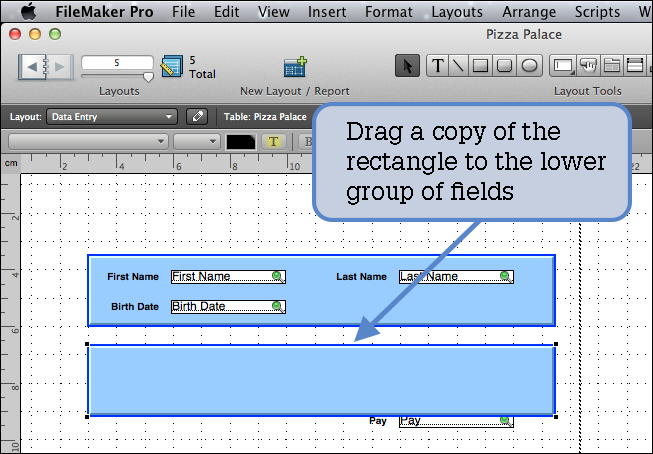Click the Table: Pizza Palace label
653x454 pixels.
point(265,117)
